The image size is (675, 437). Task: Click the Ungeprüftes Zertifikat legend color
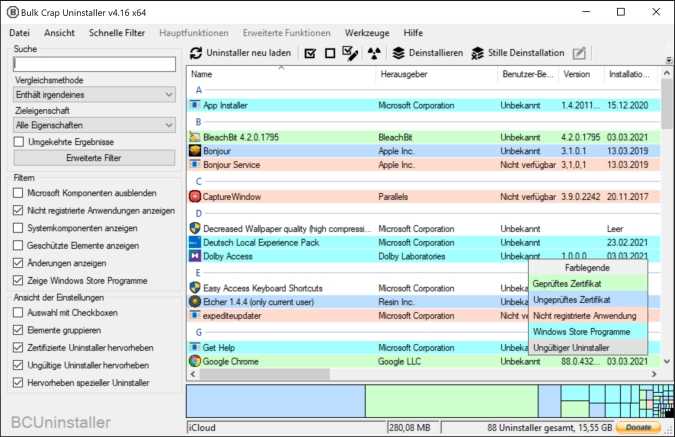(588, 300)
